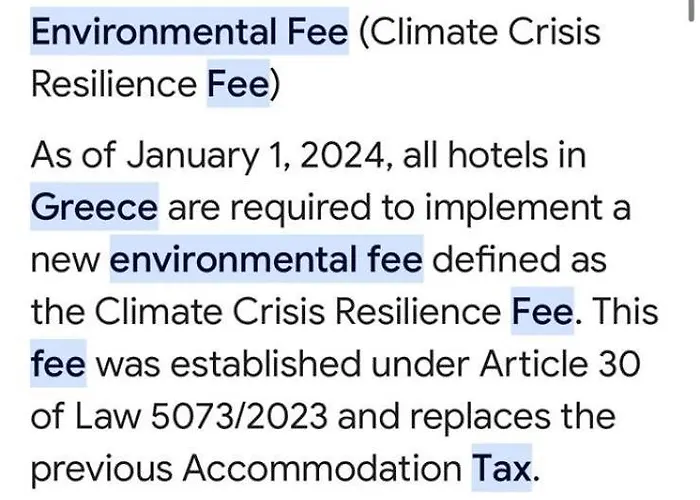Click '(Climate Crisis' in the heading
700x500 pixels.
click(479, 32)
